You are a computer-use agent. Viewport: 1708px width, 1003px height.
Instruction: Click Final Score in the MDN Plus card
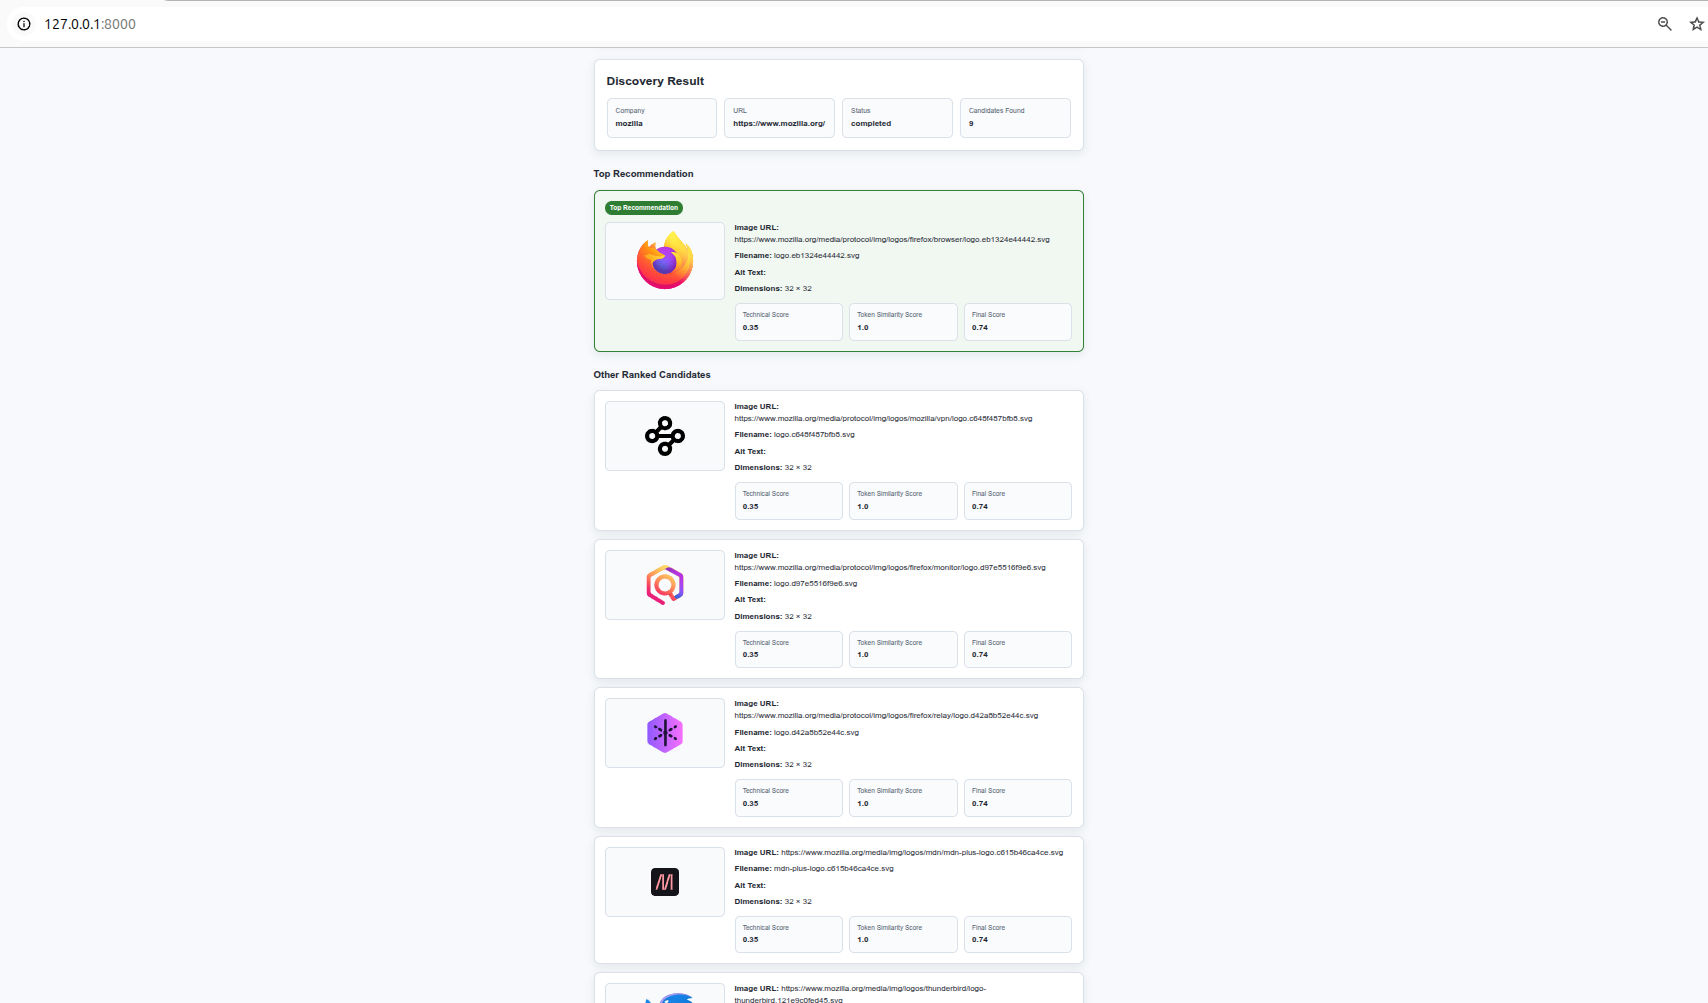(x=1018, y=935)
